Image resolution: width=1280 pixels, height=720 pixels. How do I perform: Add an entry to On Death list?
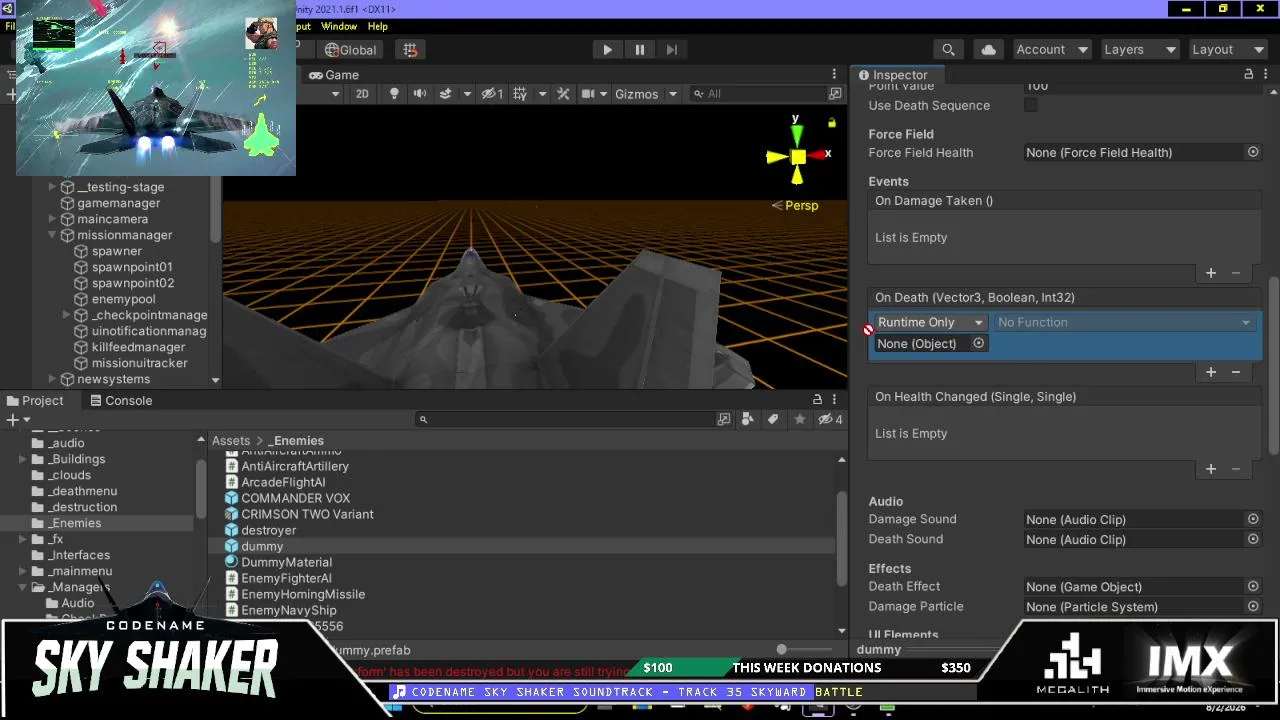pos(1210,372)
